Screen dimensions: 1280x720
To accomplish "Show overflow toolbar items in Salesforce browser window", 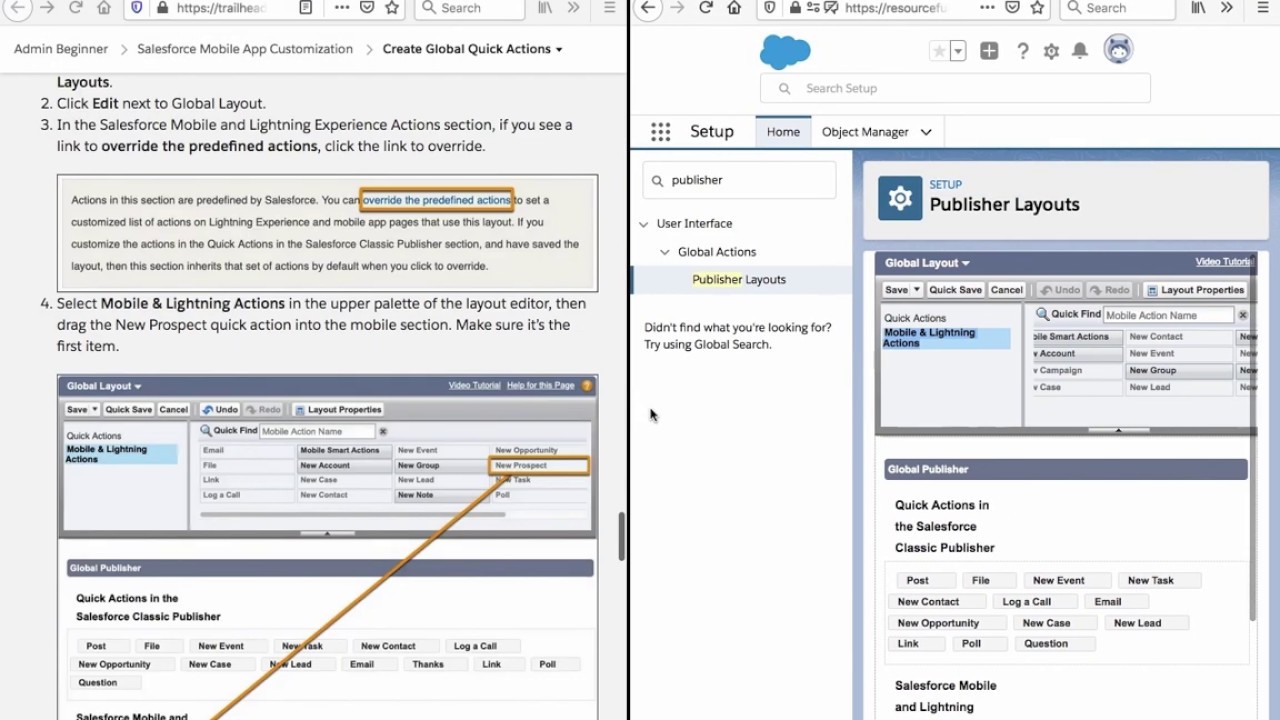I will [1226, 8].
